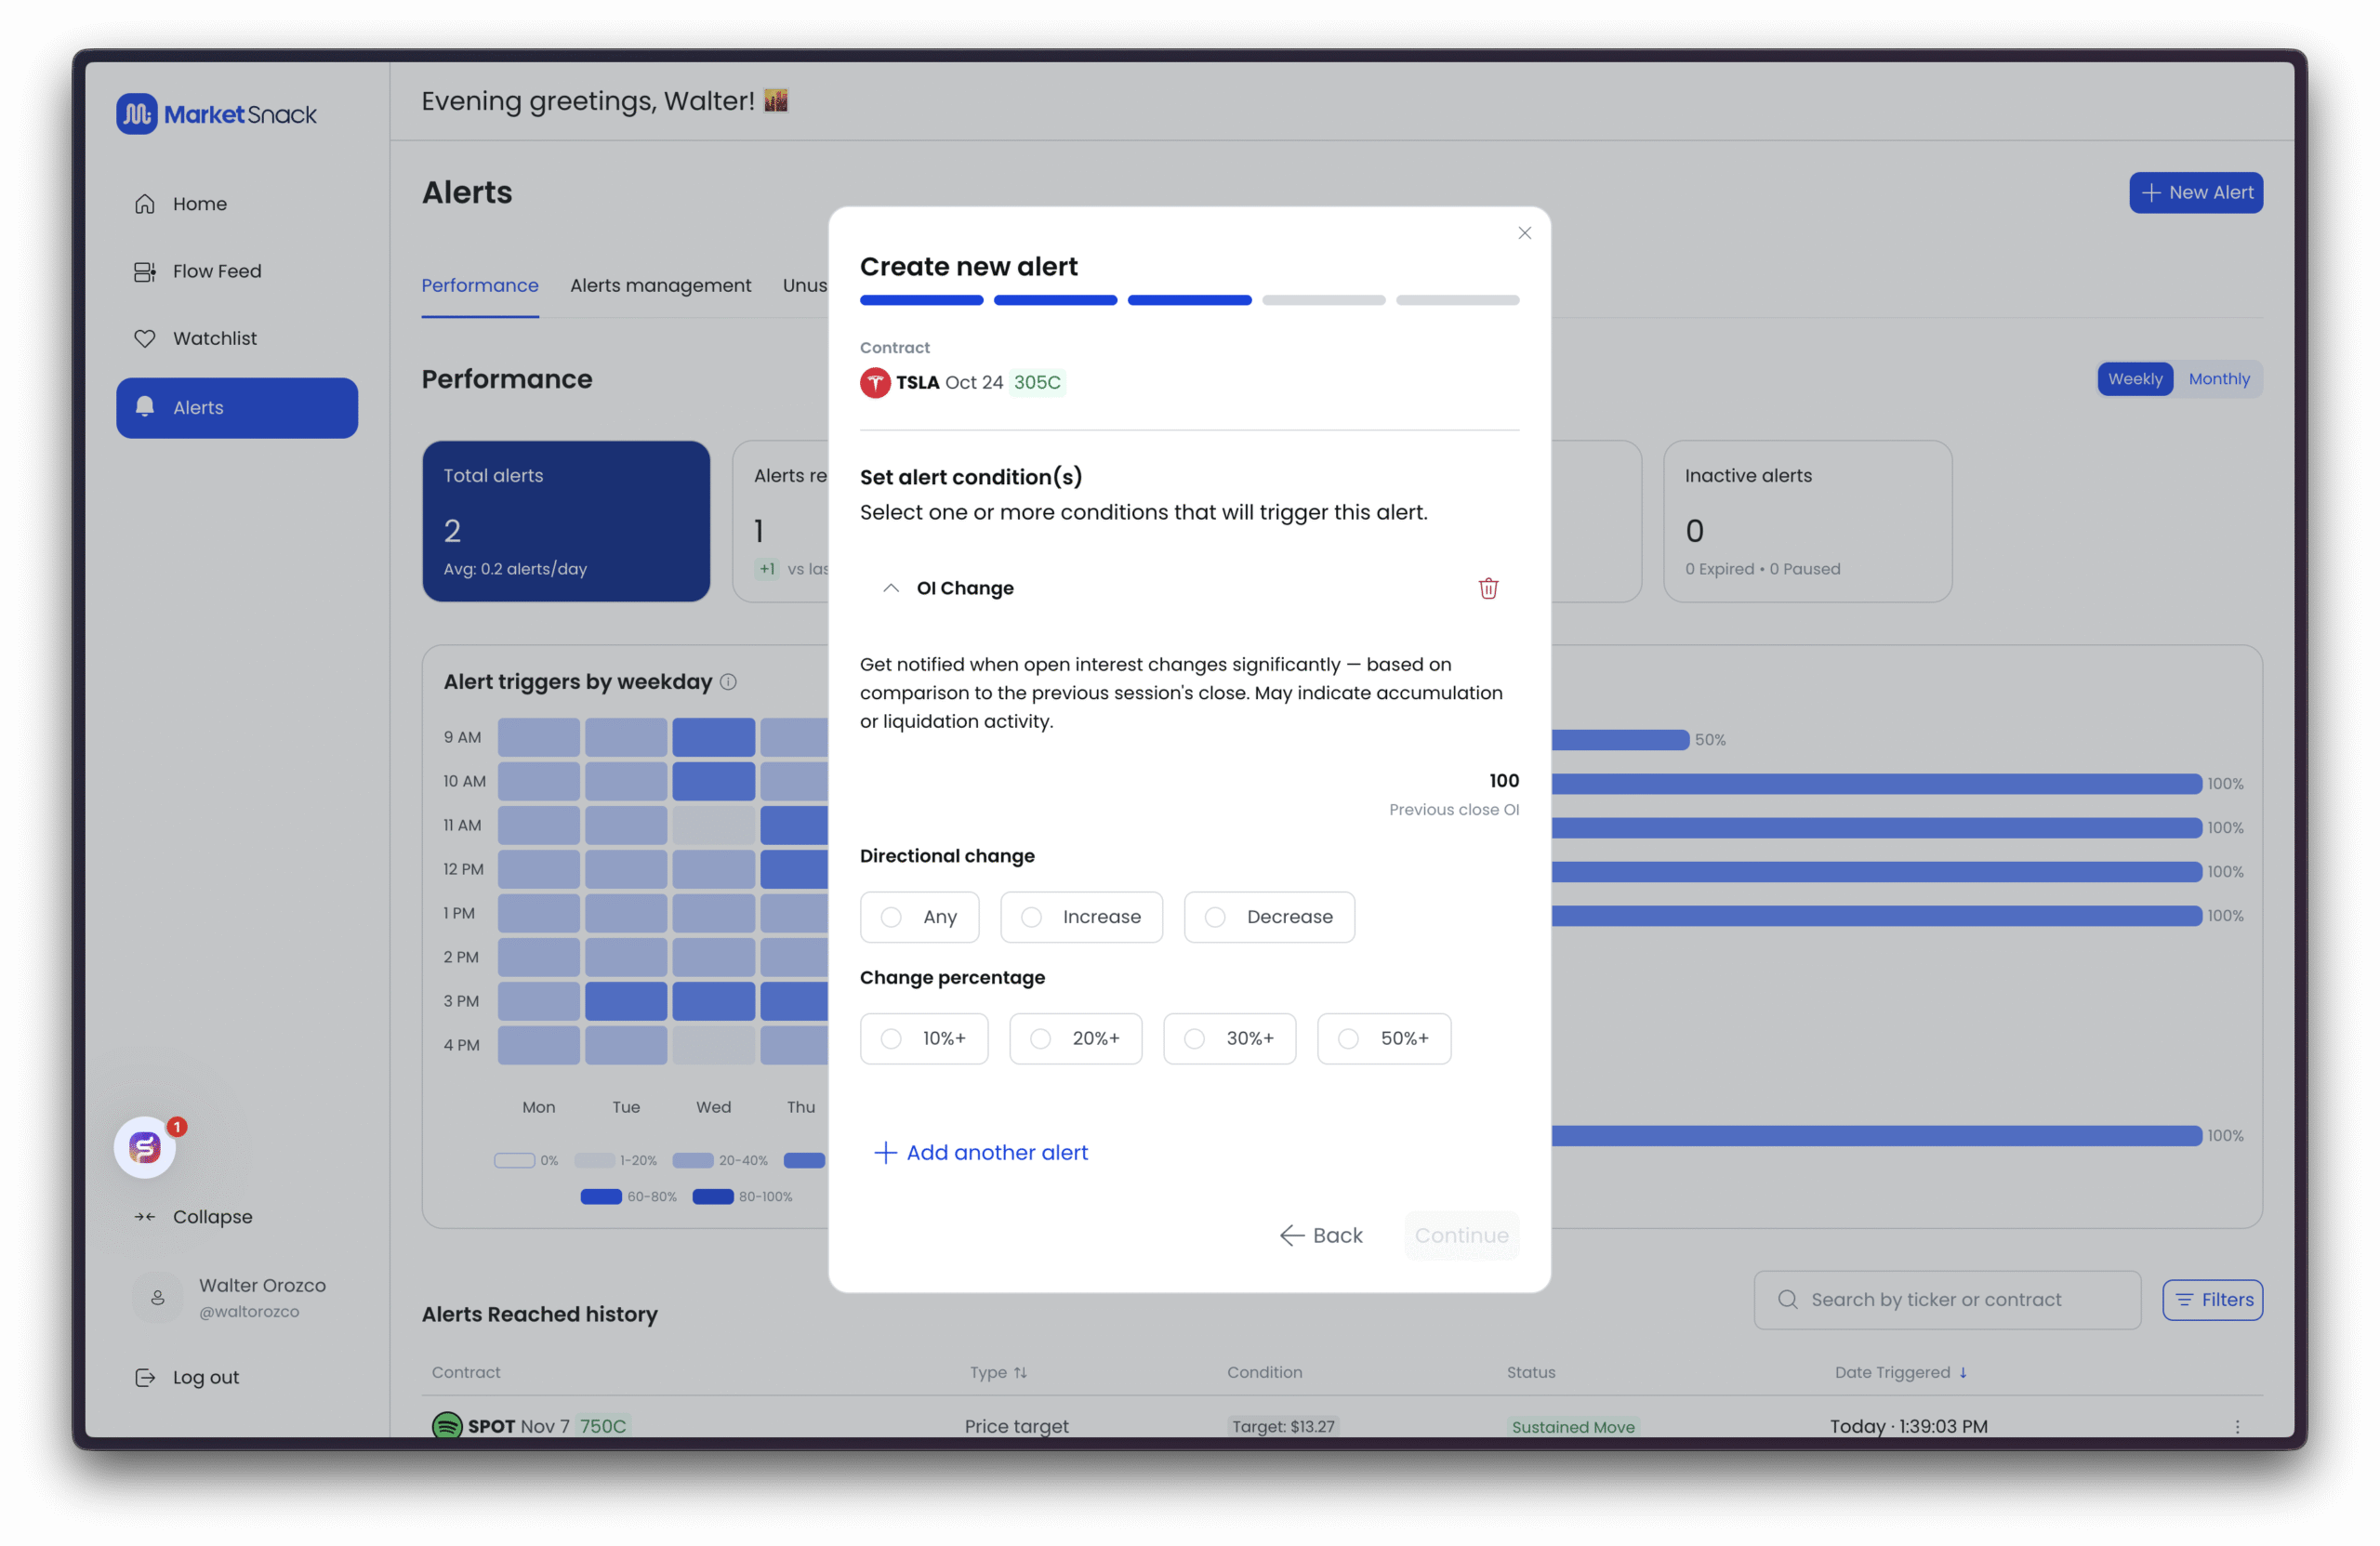
Task: Open Watchlist via heart icon in sidebar
Action: [x=145, y=339]
